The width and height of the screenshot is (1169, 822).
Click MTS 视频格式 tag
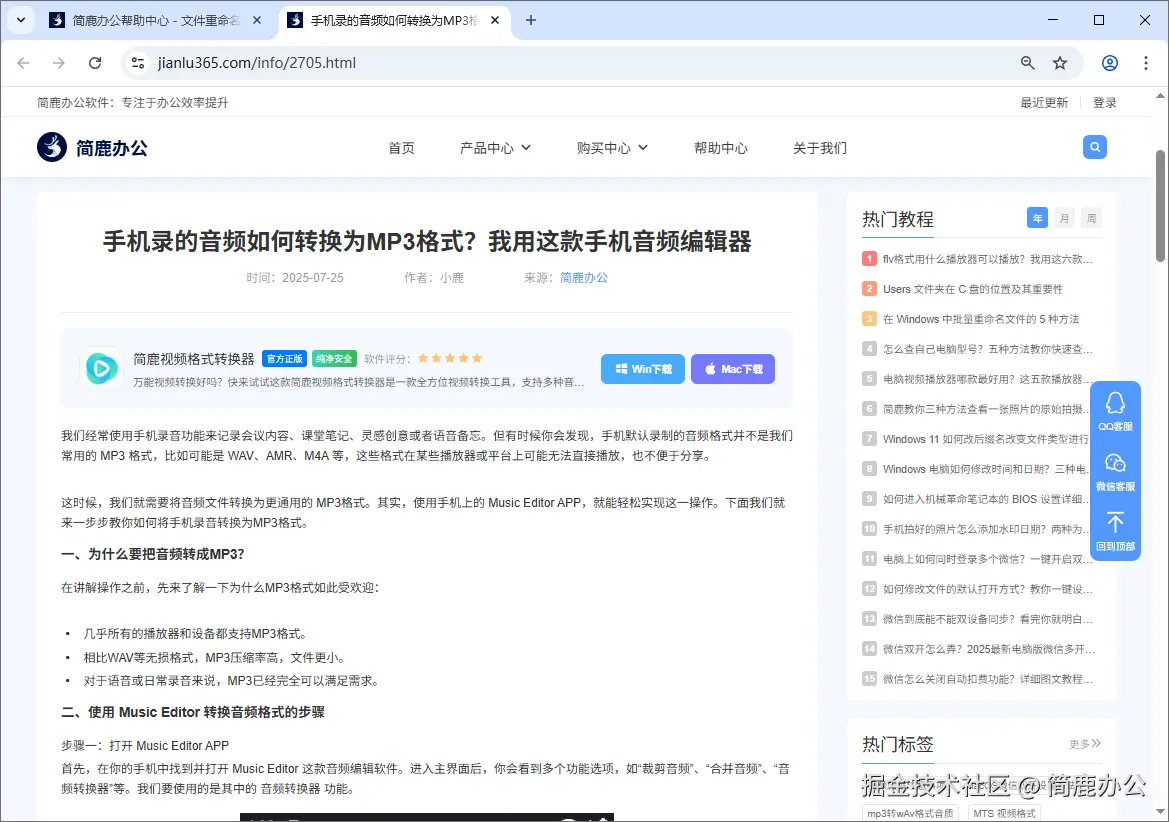1004,813
